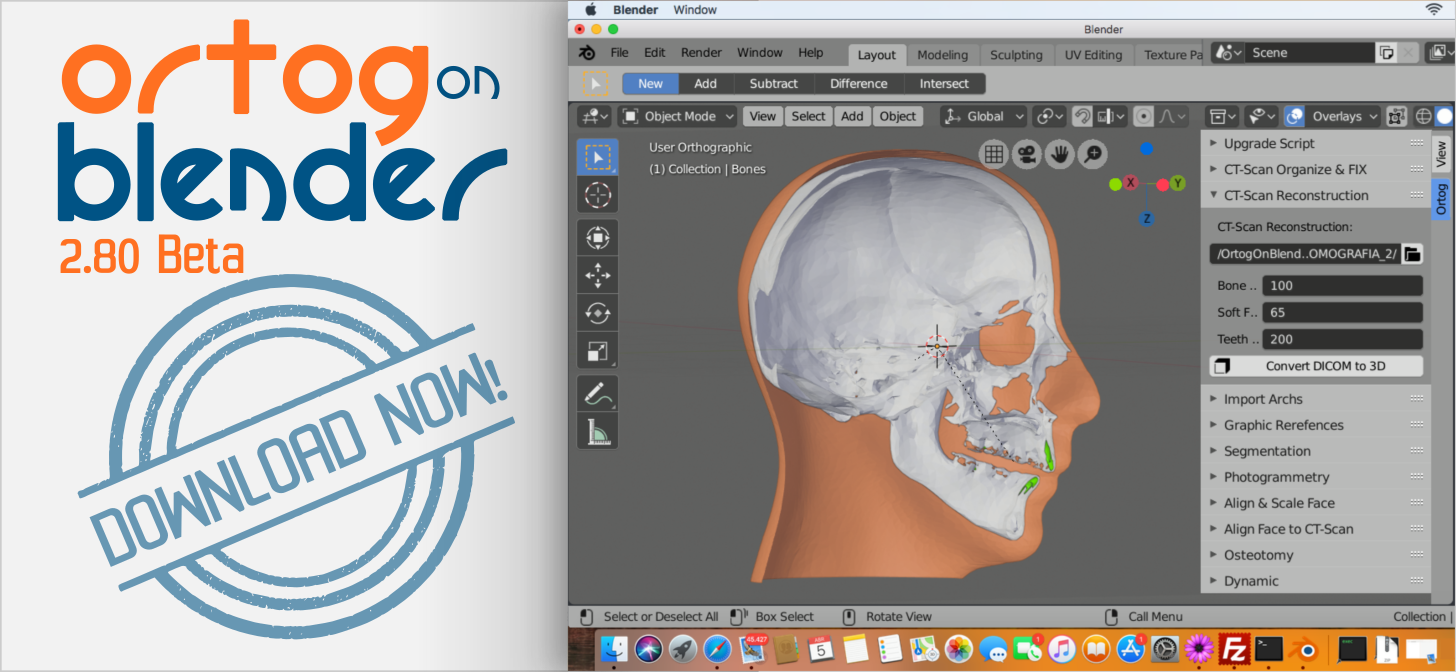Click the green Y axis on gizmo
This screenshot has height=672, width=1456.
pyautogui.click(x=1177, y=183)
